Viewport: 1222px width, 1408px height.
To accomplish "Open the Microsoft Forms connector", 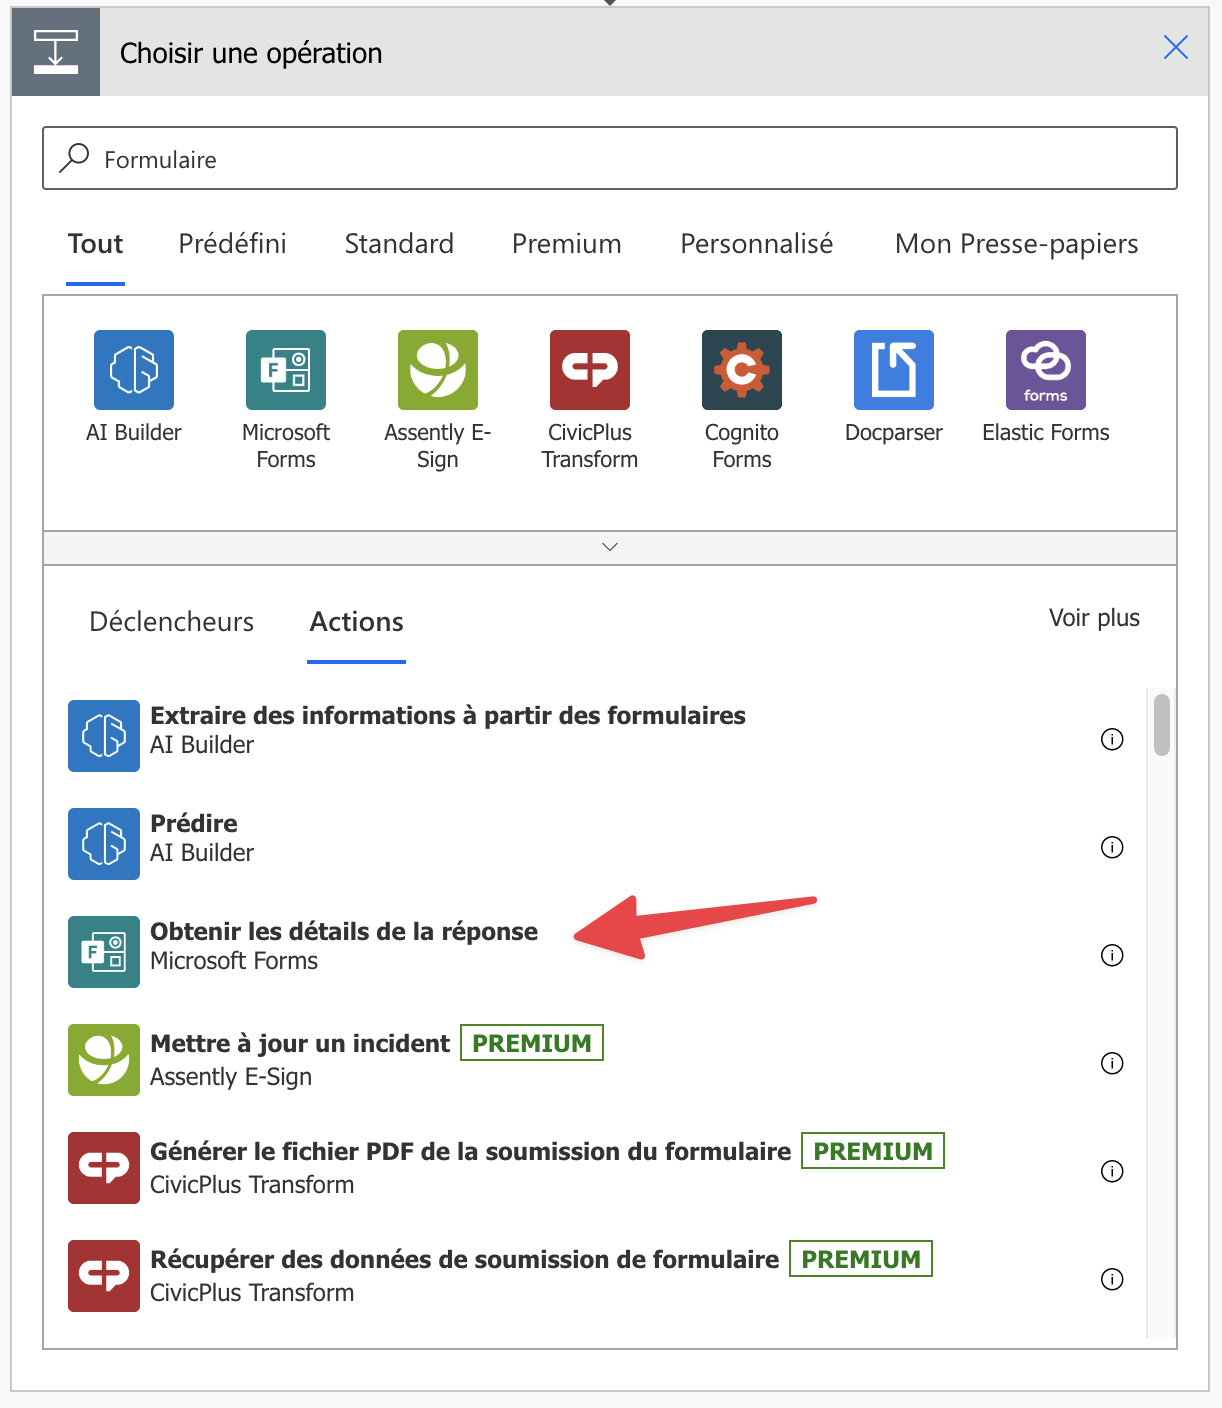I will coord(286,370).
